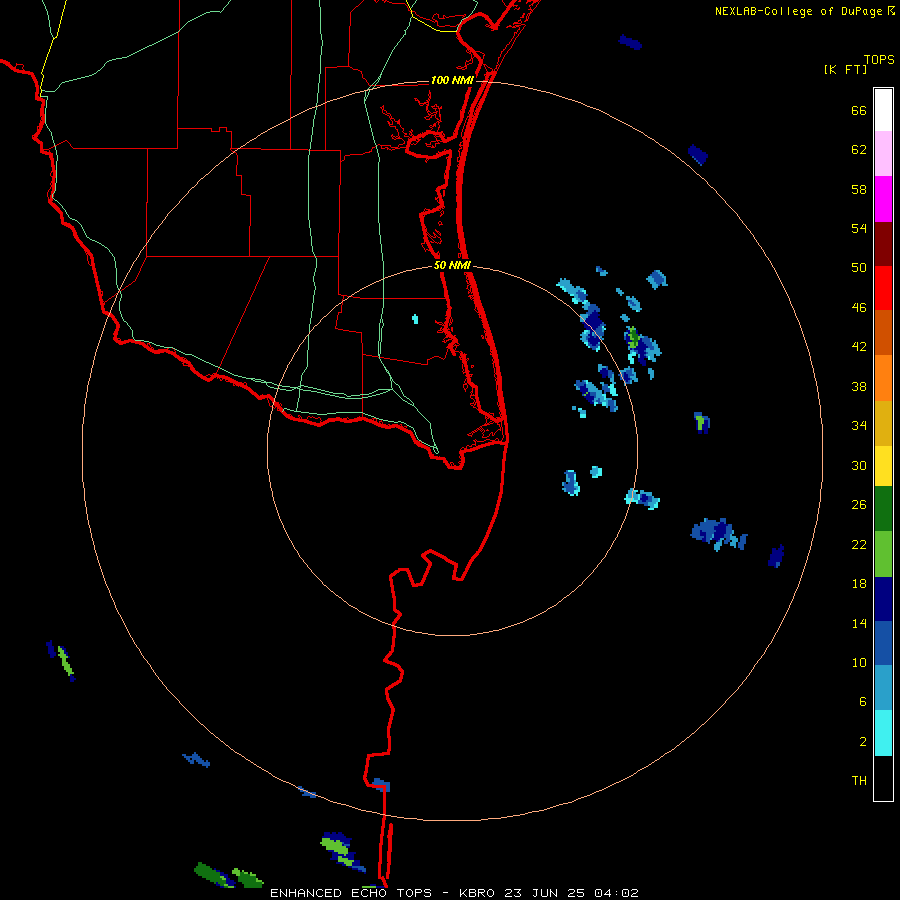Click the "50" legend value
Image resolution: width=900 pixels, height=900 pixels.
point(859,268)
